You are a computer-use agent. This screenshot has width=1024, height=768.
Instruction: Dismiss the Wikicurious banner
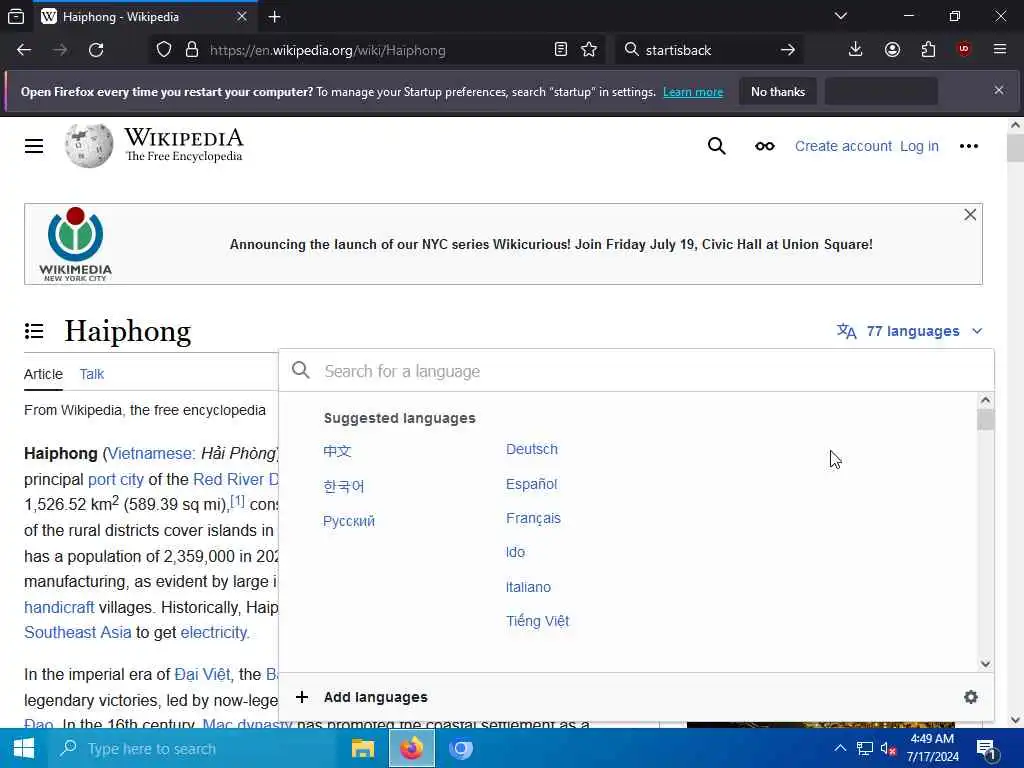(970, 215)
